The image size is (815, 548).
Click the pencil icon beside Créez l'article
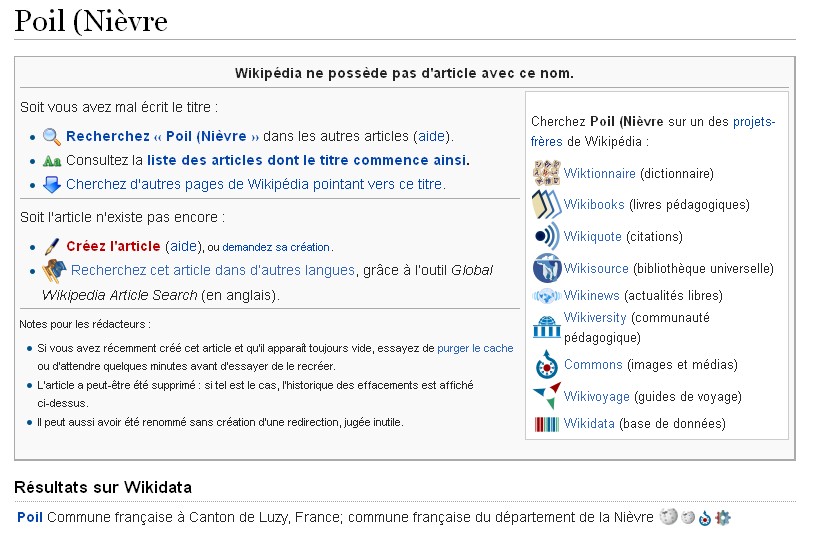point(51,247)
